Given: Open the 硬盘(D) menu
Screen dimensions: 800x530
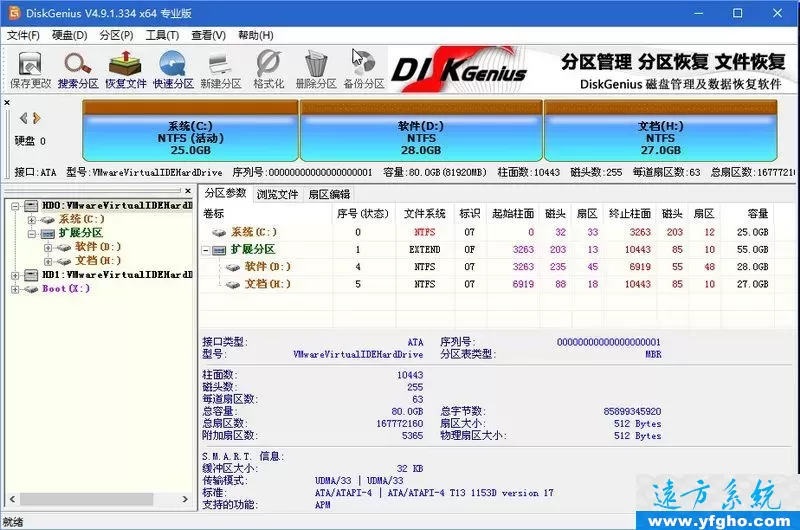Looking at the screenshot, I should coord(69,35).
